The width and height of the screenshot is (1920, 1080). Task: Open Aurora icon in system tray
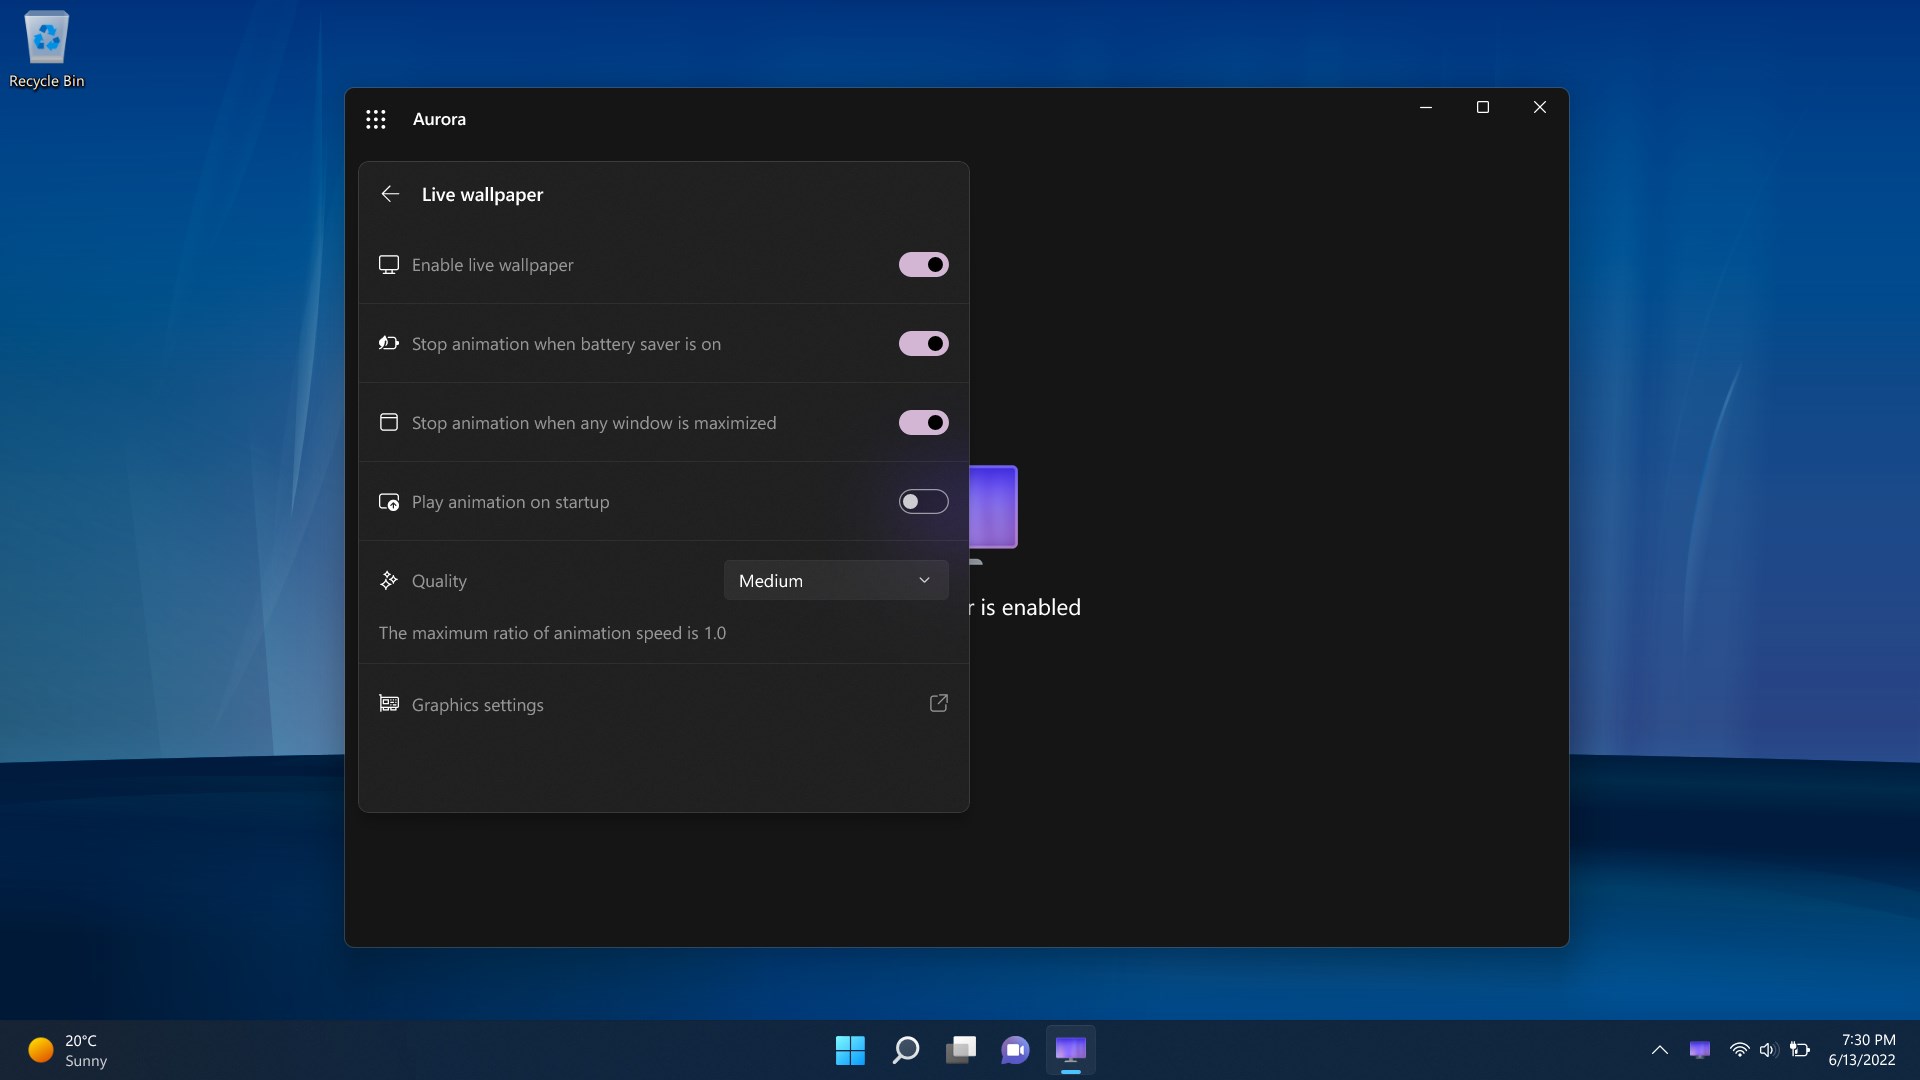point(1699,1049)
